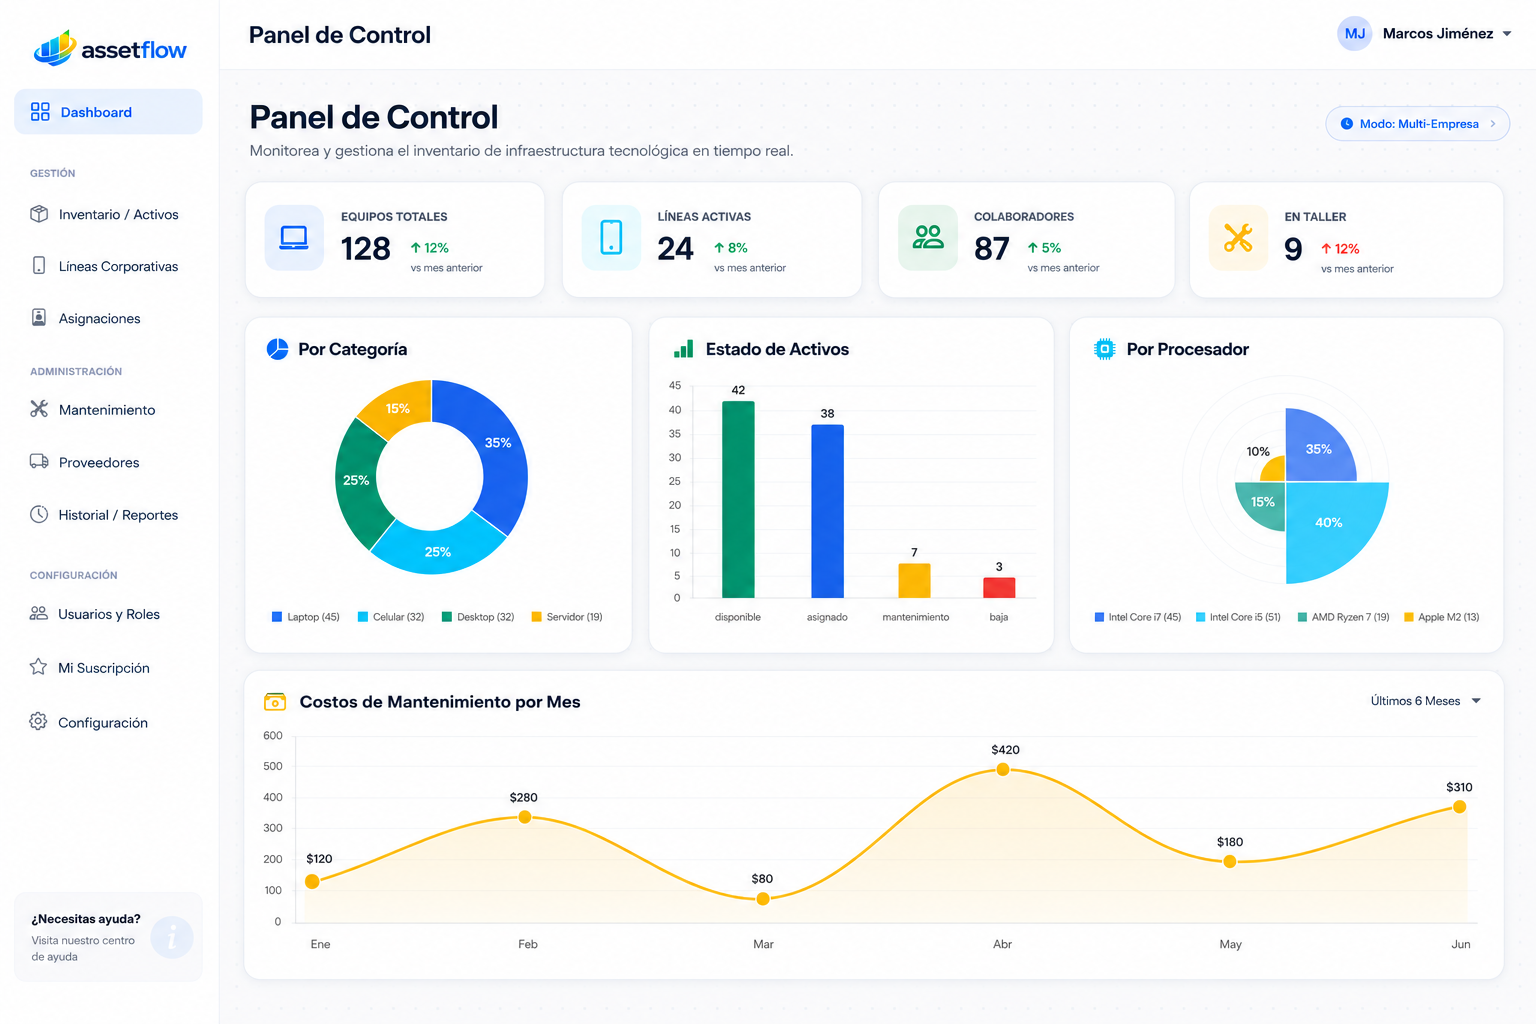Click the Configuración gear icon
This screenshot has width=1536, height=1024.
[38, 722]
